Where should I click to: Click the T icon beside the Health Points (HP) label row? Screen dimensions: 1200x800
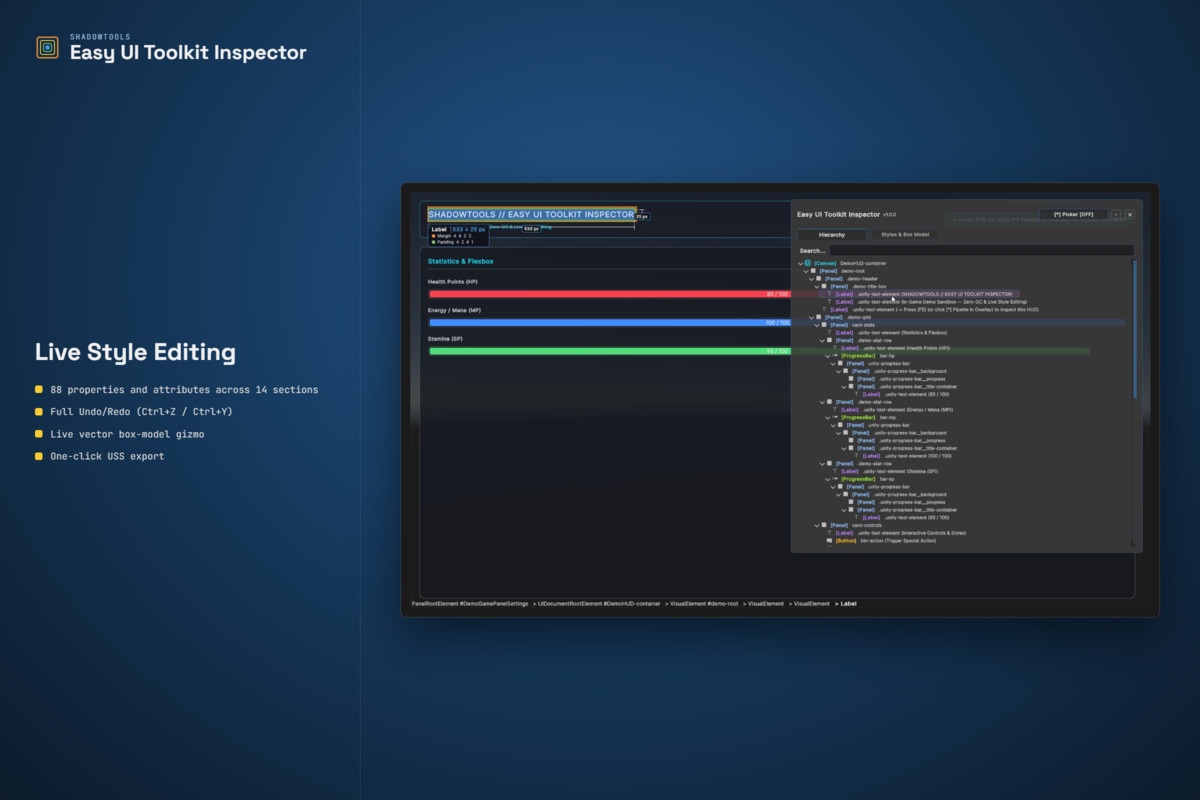click(x=835, y=348)
